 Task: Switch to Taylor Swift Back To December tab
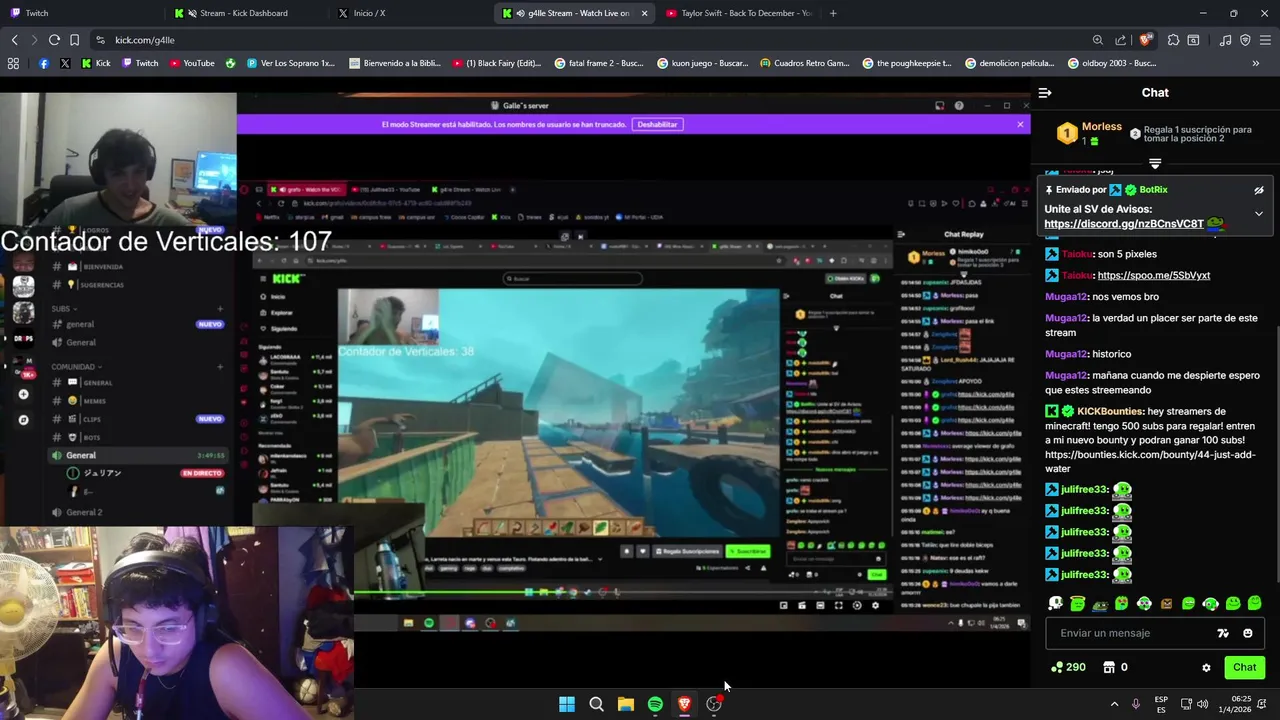[x=740, y=13]
